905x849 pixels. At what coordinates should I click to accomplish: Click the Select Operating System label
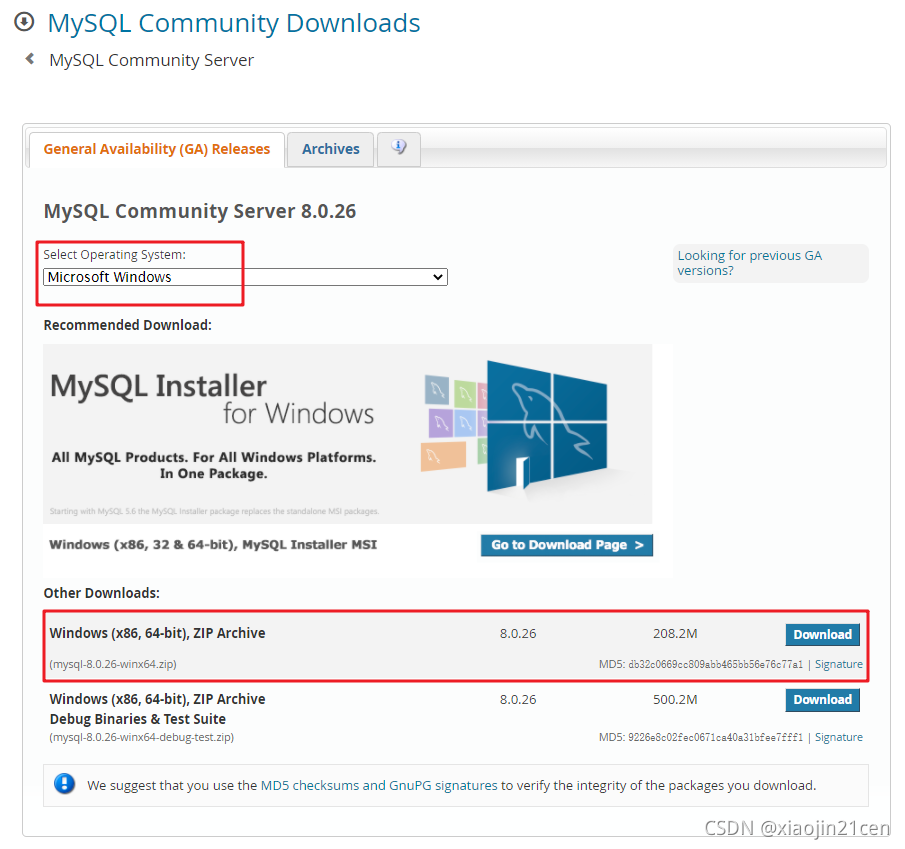115,255
